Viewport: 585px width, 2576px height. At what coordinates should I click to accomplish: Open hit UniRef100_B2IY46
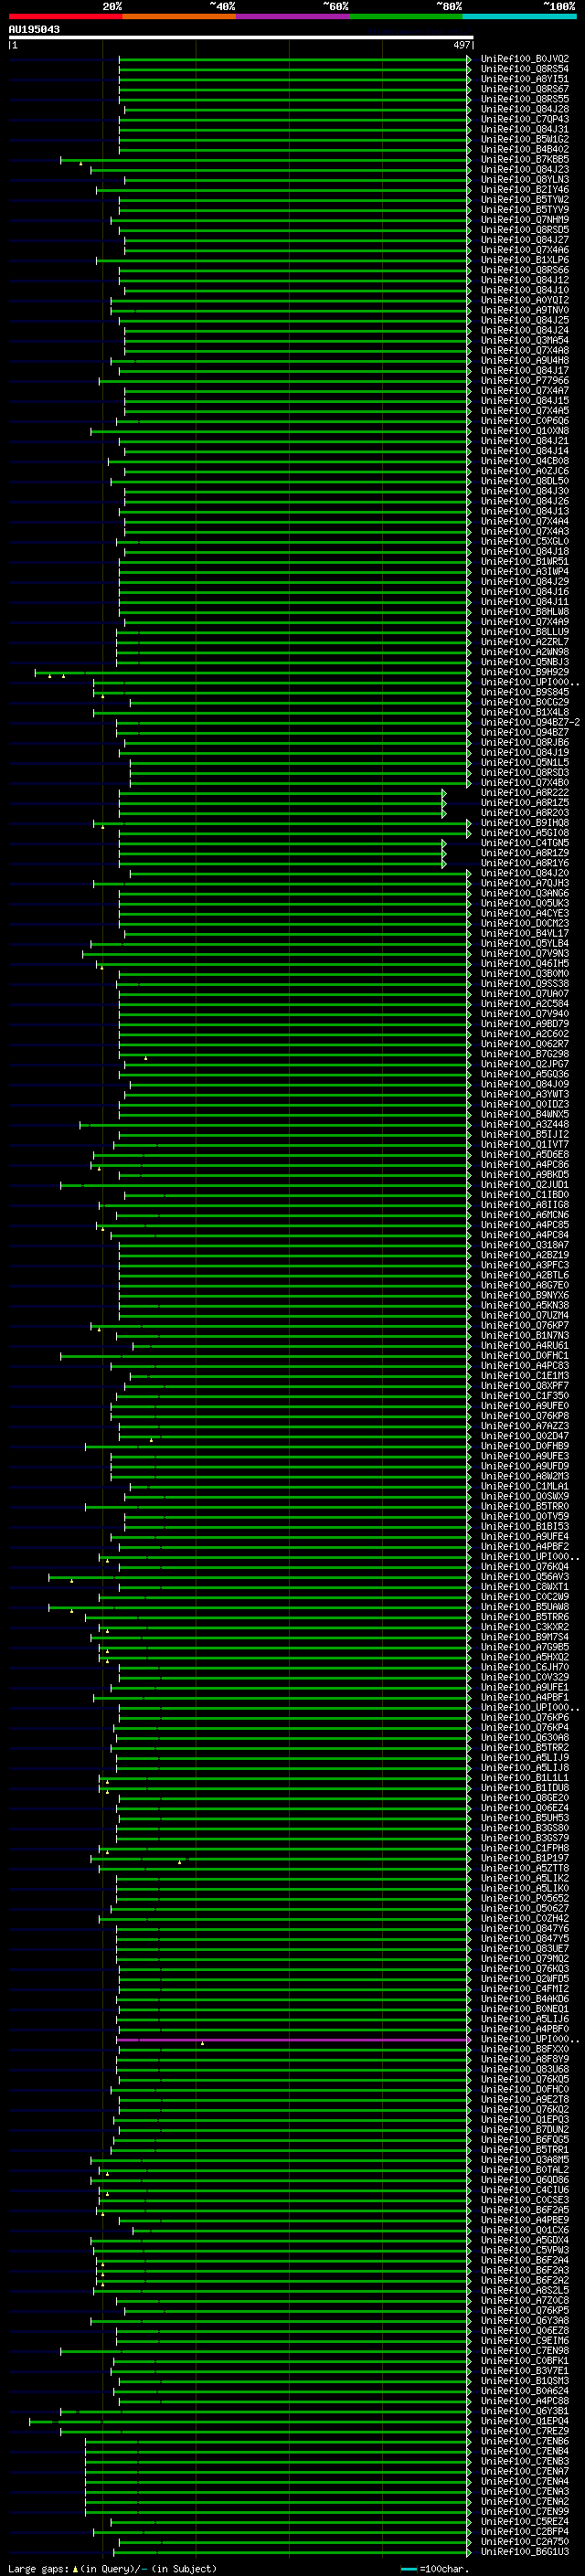pyautogui.click(x=525, y=190)
